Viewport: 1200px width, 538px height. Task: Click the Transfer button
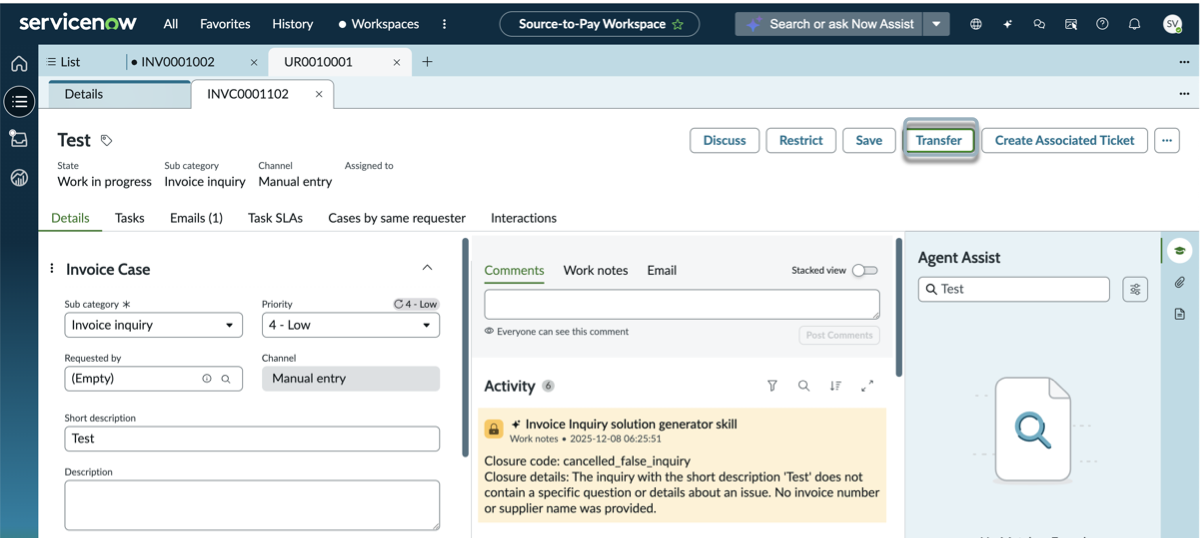pos(939,141)
